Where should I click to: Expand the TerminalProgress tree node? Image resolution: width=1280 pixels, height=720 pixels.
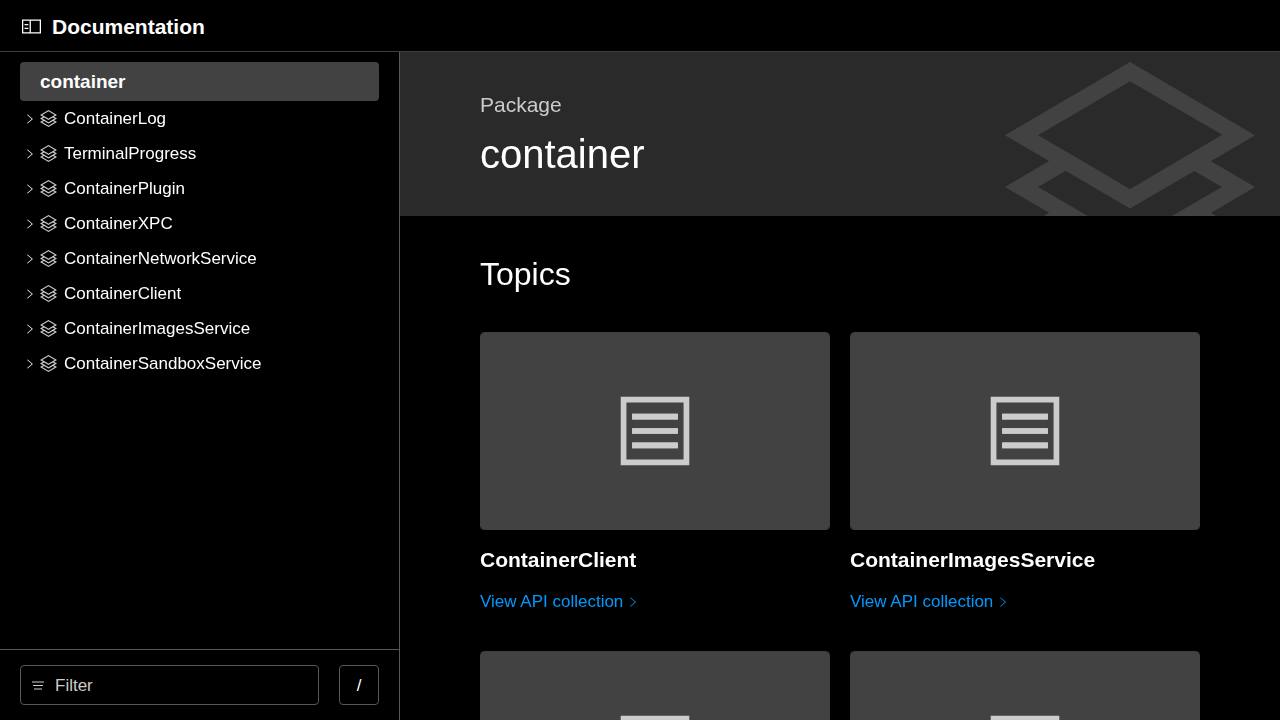tap(29, 153)
